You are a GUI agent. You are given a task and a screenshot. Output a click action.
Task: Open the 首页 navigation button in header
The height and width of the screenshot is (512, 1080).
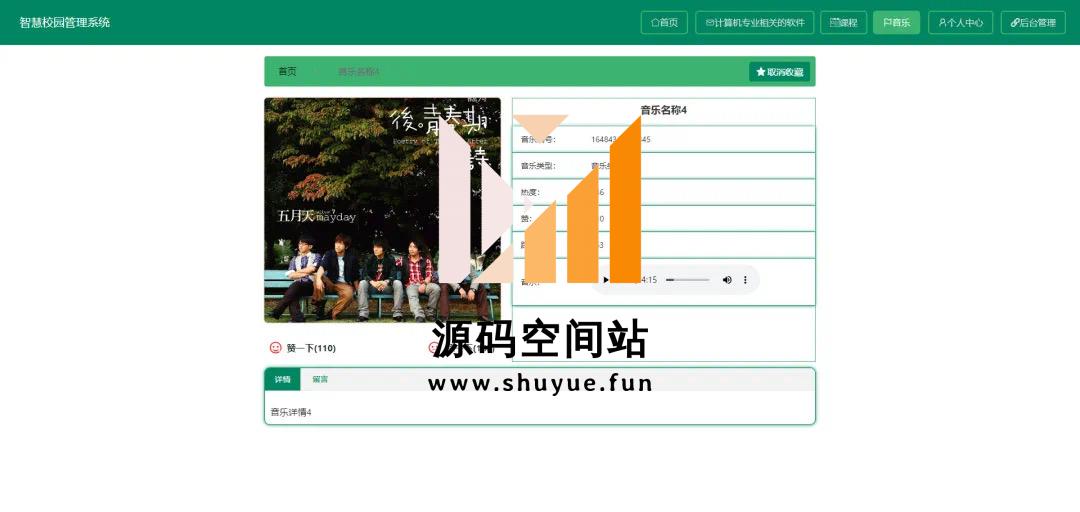point(664,23)
